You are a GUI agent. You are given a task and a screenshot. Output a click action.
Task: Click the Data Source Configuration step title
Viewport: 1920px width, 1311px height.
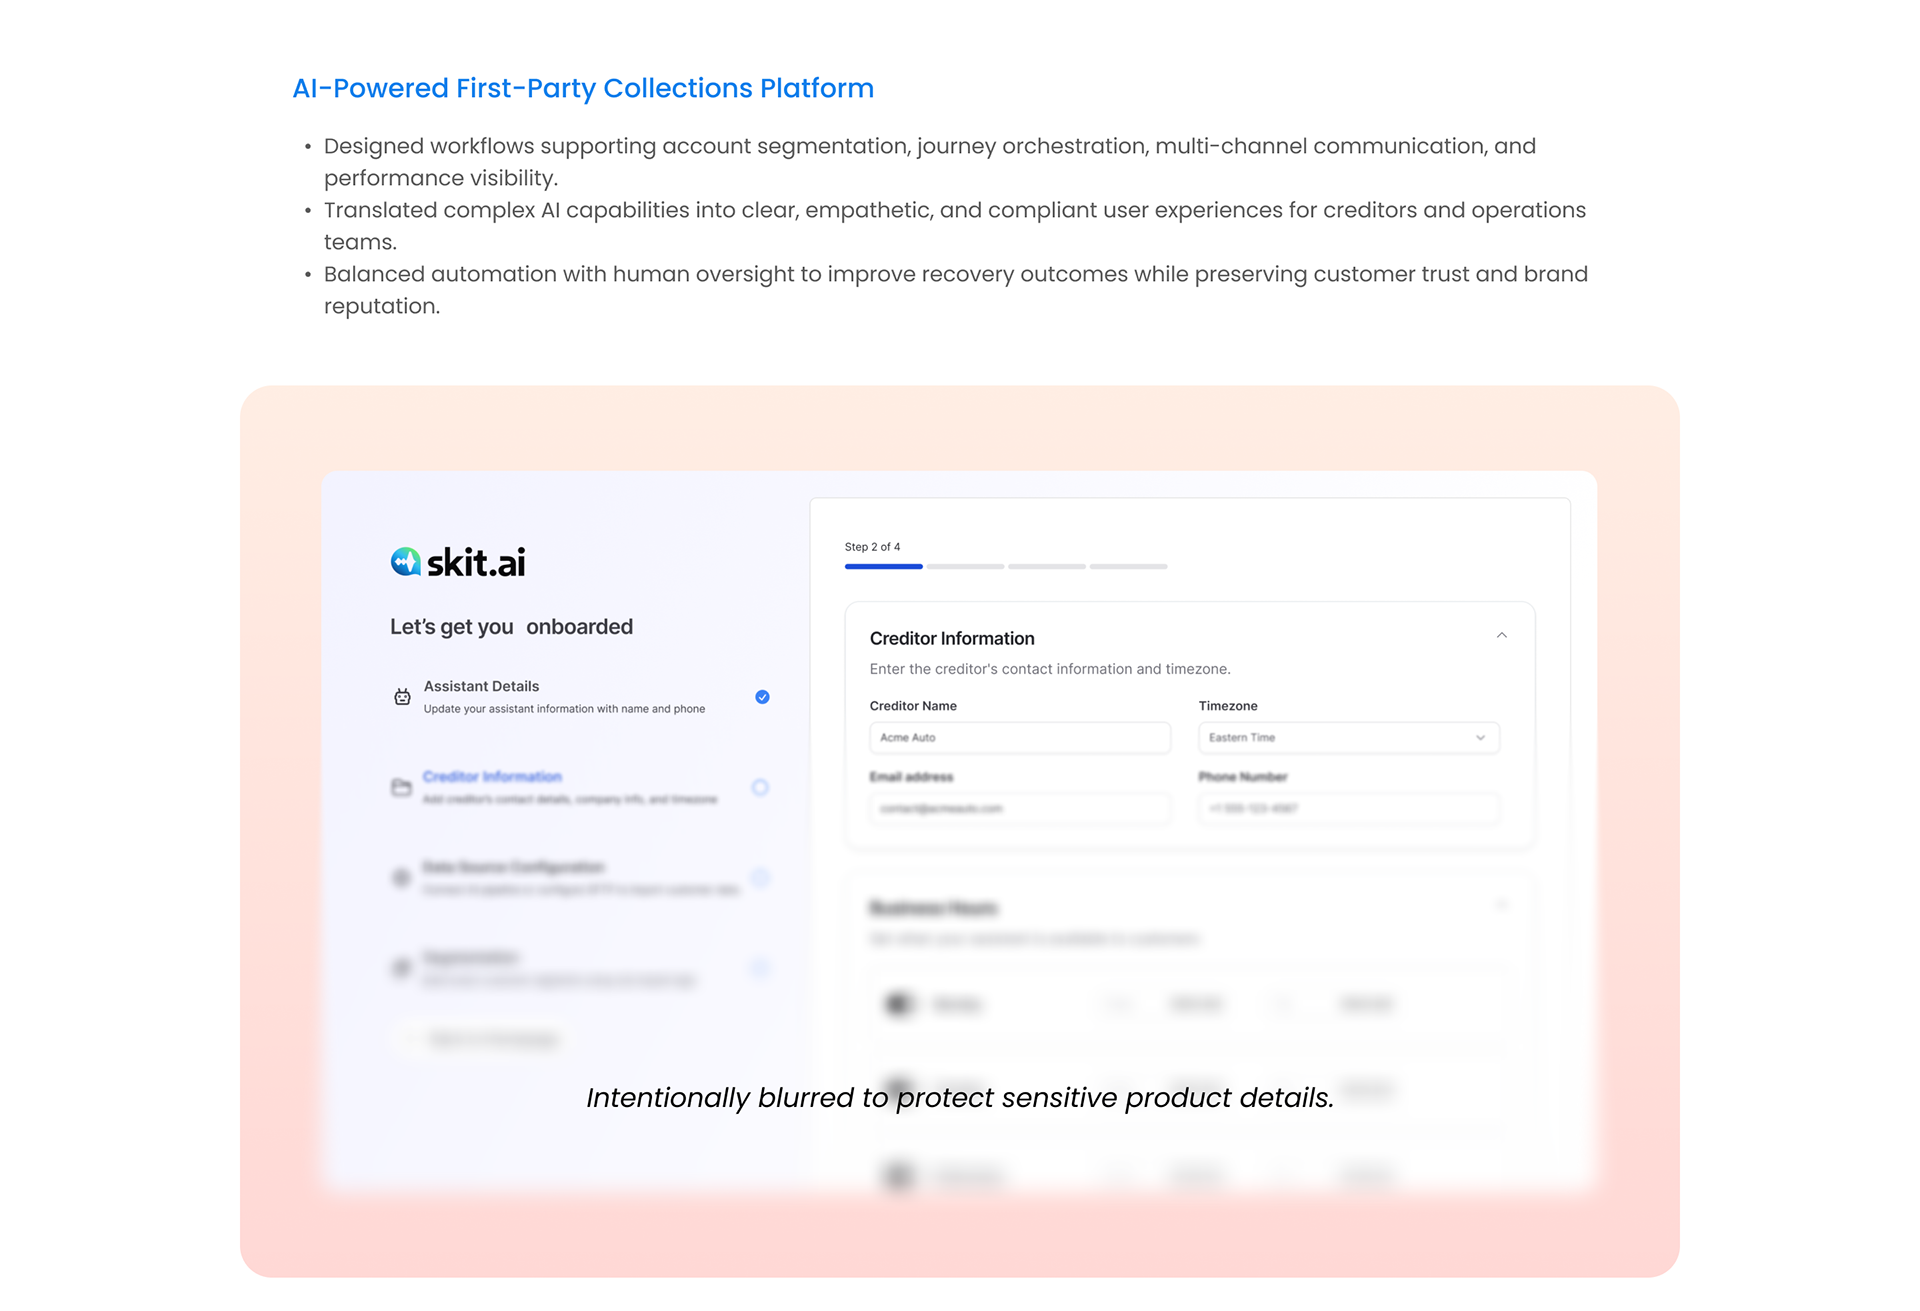513,867
